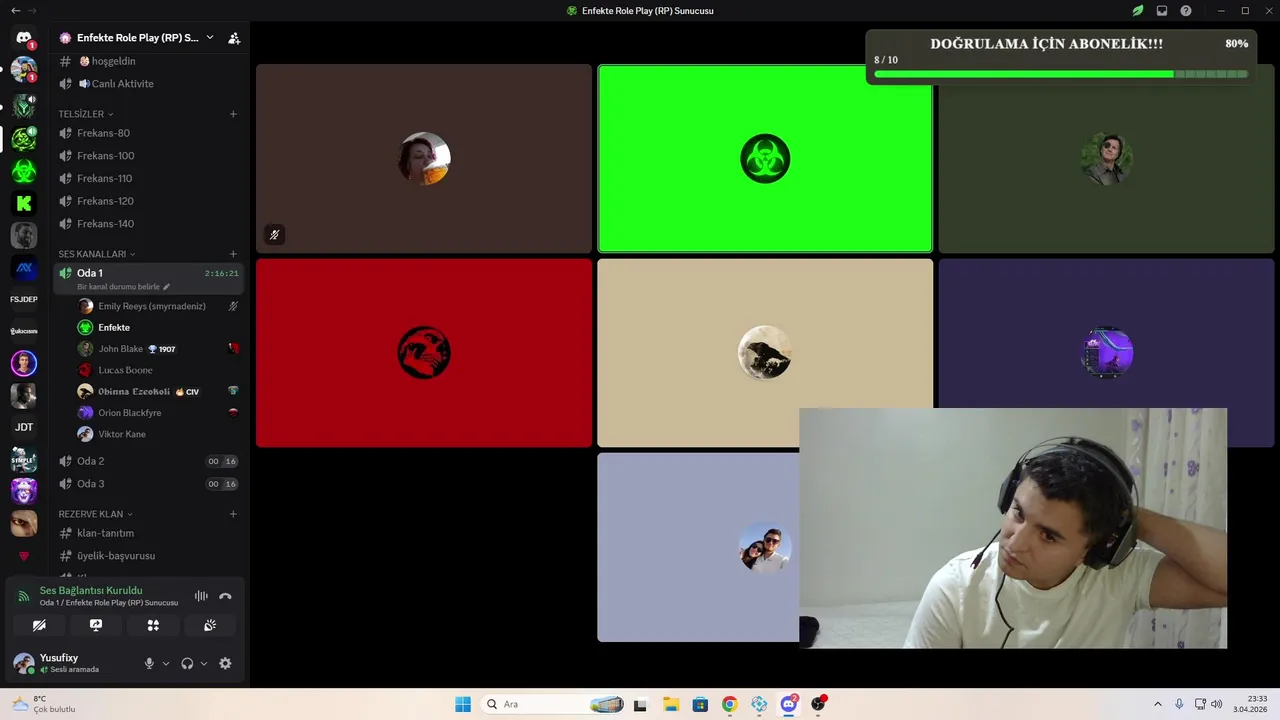Open Yusufixy user profile panel
Image resolution: width=1280 pixels, height=720 pixels.
[72, 663]
